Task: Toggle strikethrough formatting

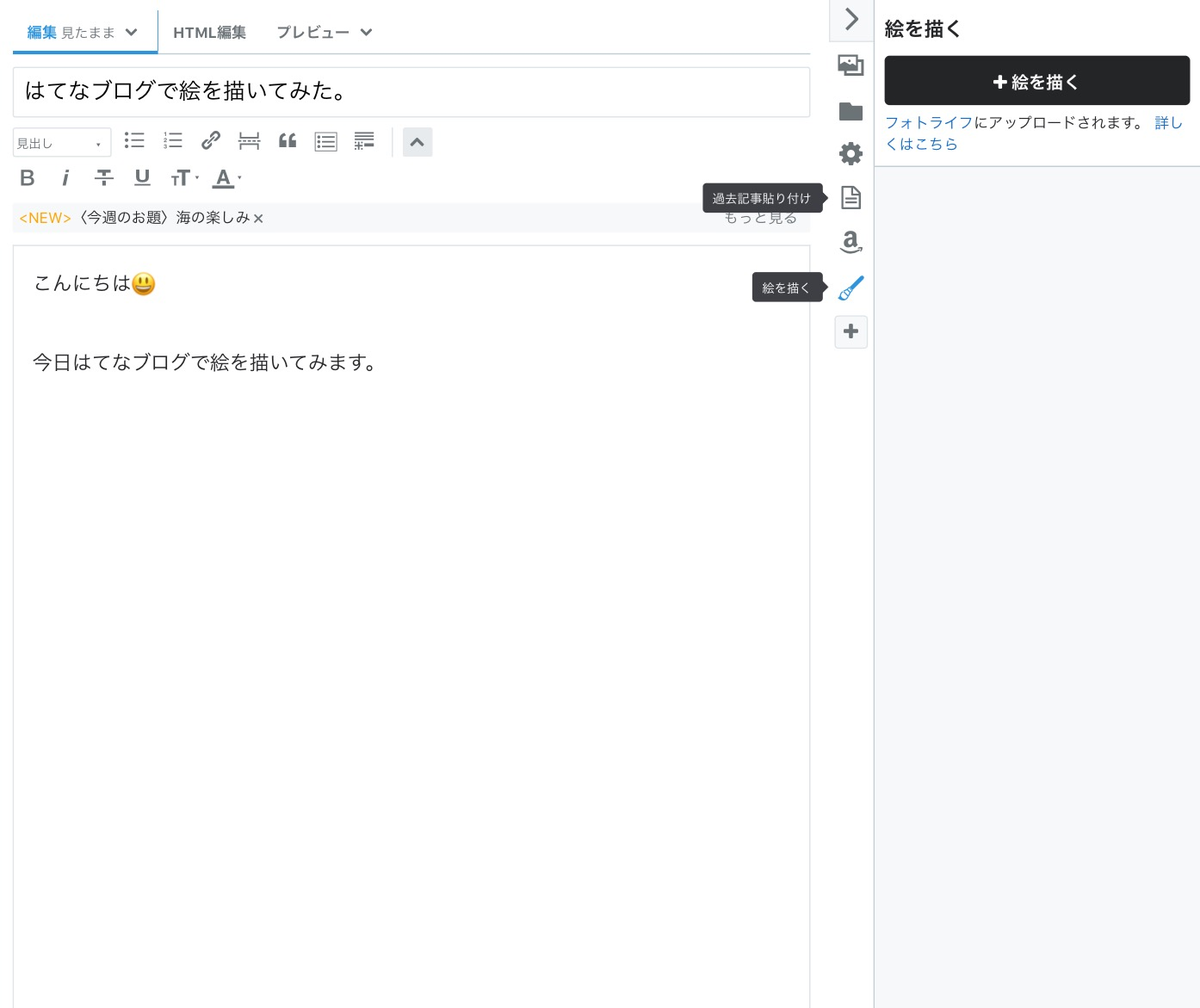Action: click(104, 178)
